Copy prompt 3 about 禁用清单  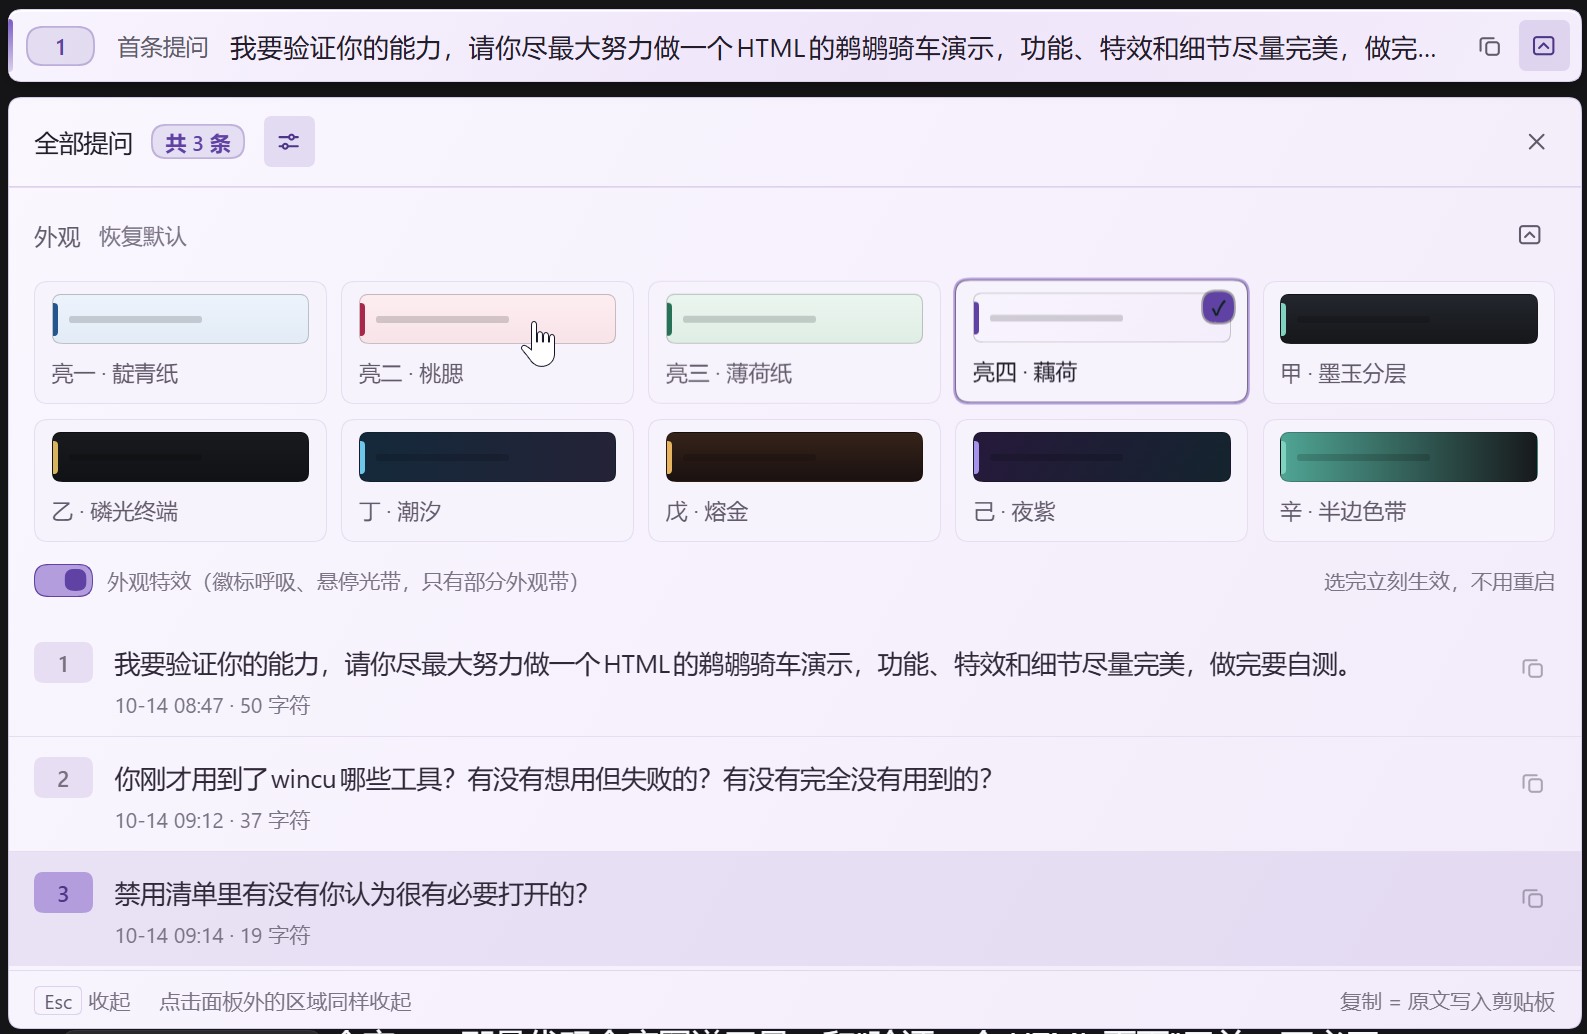tap(1532, 898)
